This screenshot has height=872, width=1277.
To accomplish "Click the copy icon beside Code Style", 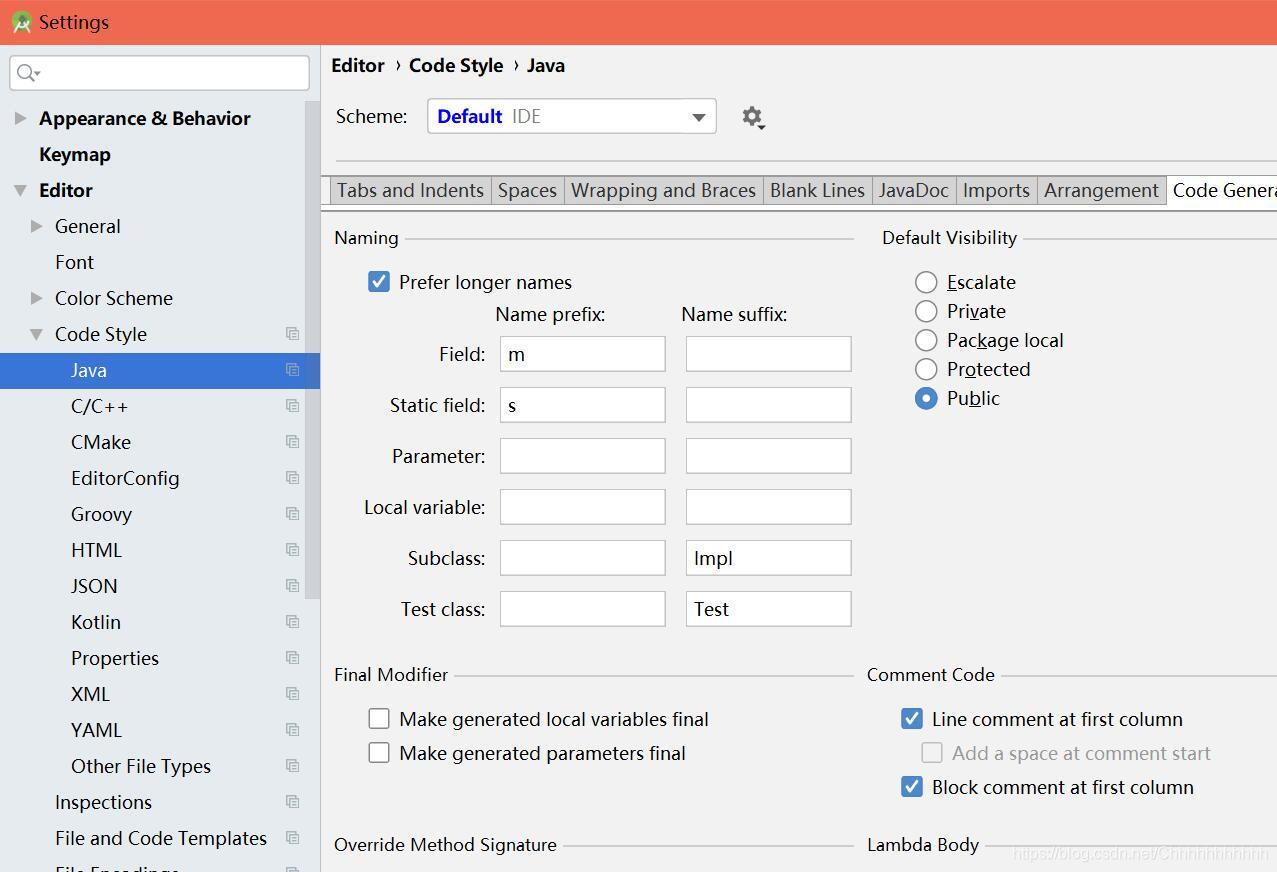I will [292, 334].
